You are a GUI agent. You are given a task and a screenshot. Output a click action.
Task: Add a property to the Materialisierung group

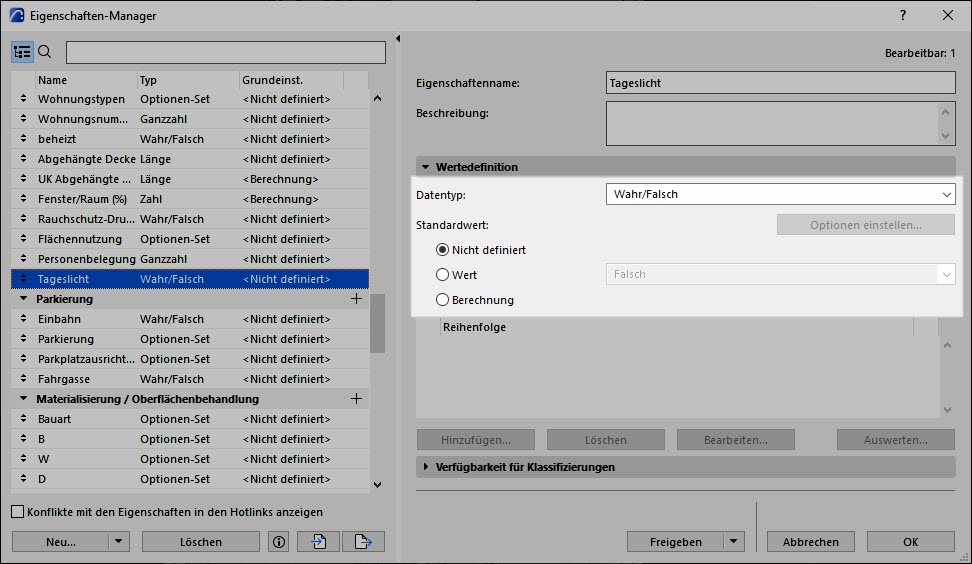pyautogui.click(x=356, y=399)
